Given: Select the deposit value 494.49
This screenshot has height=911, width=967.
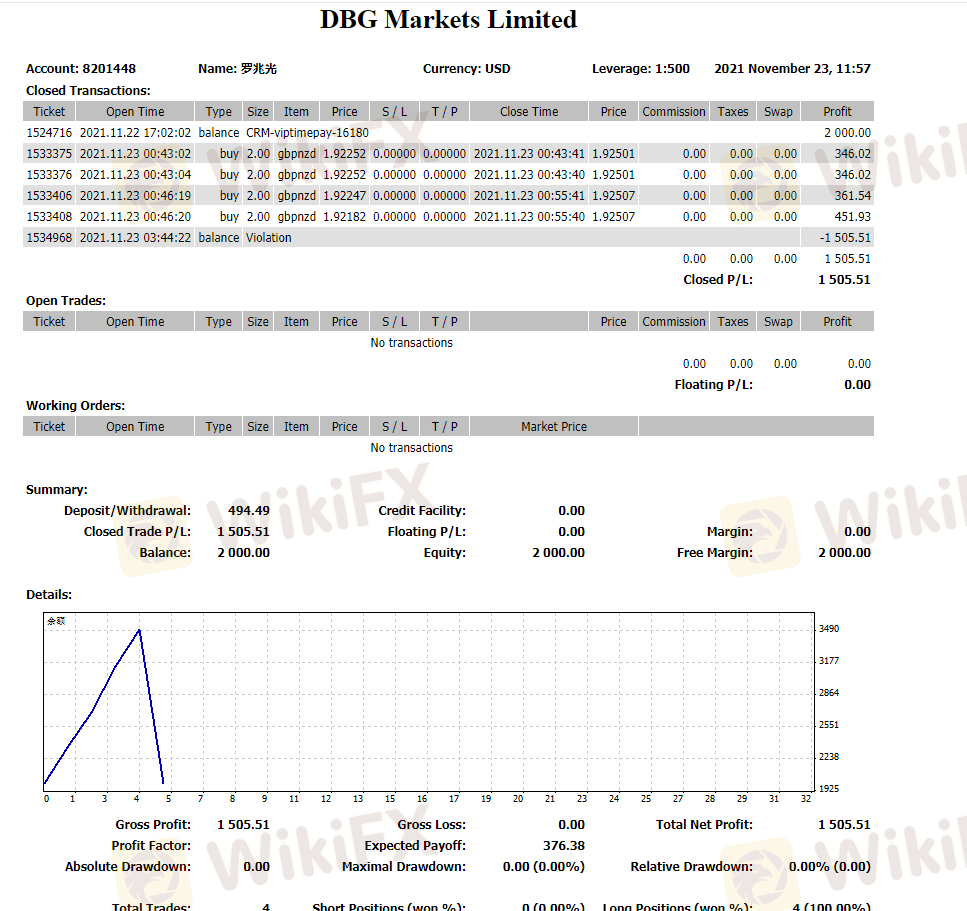Looking at the screenshot, I should tap(249, 511).
